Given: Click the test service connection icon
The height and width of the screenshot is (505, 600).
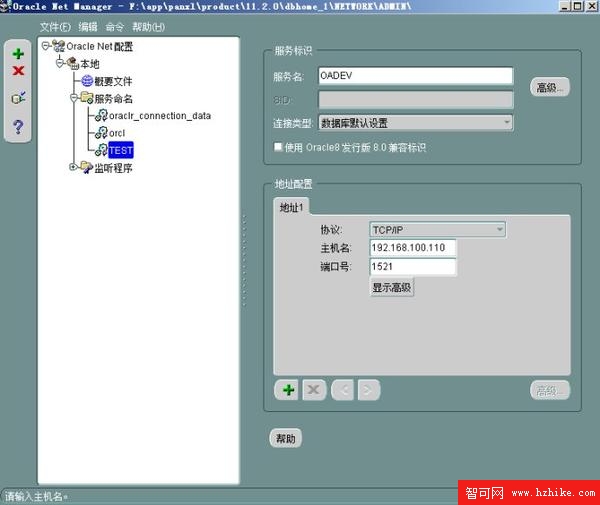Looking at the screenshot, I should [18, 98].
